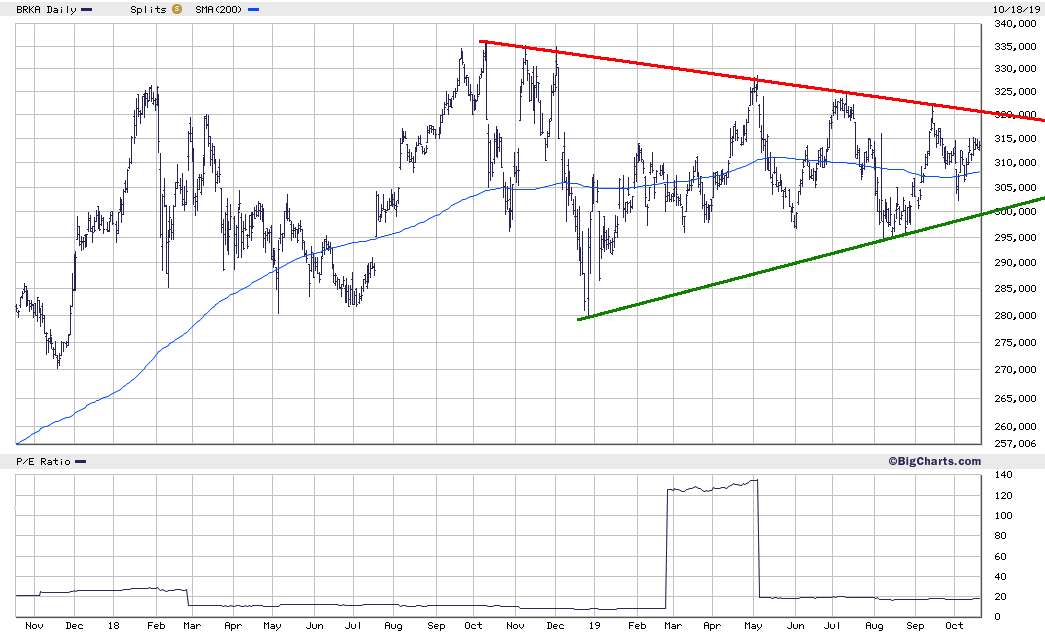Click the '19' year marker on time axis
The height and width of the screenshot is (635, 1045).
point(594,626)
